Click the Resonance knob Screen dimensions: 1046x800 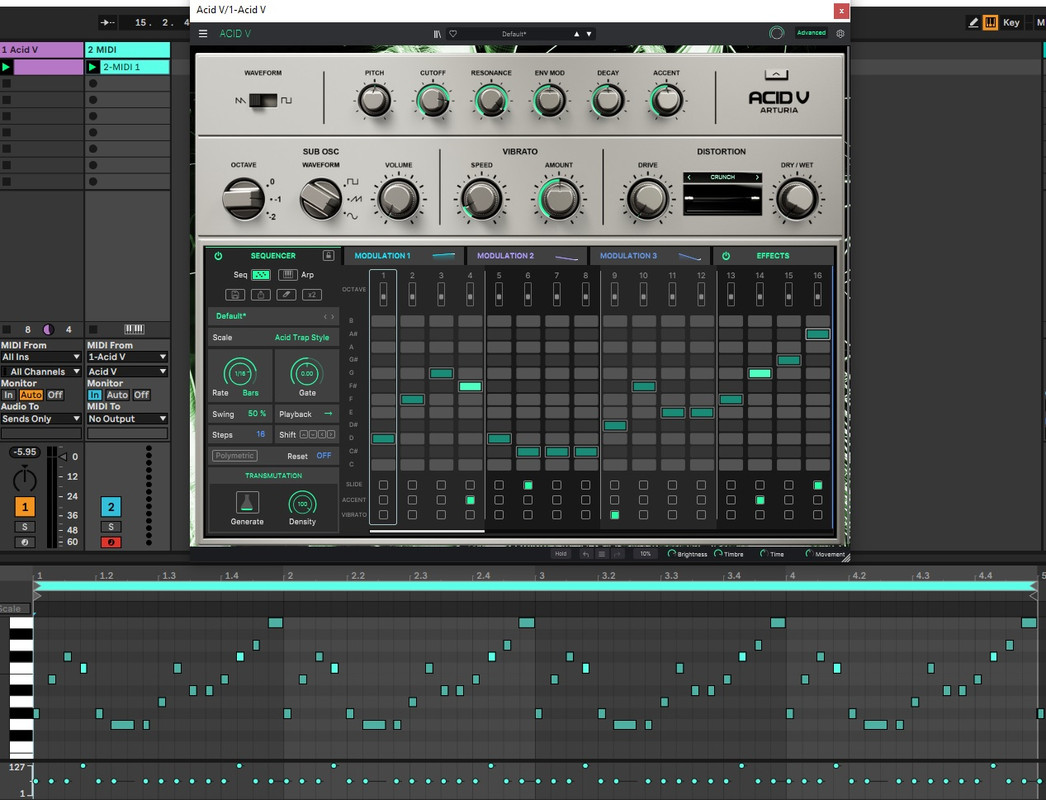point(491,101)
